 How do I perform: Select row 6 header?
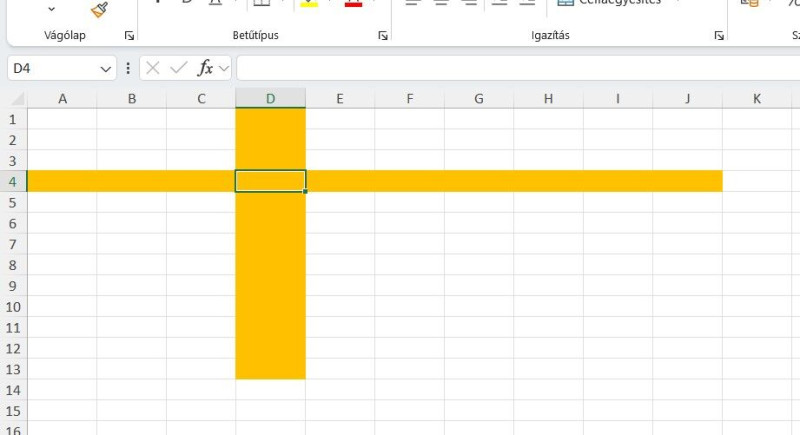[13, 223]
